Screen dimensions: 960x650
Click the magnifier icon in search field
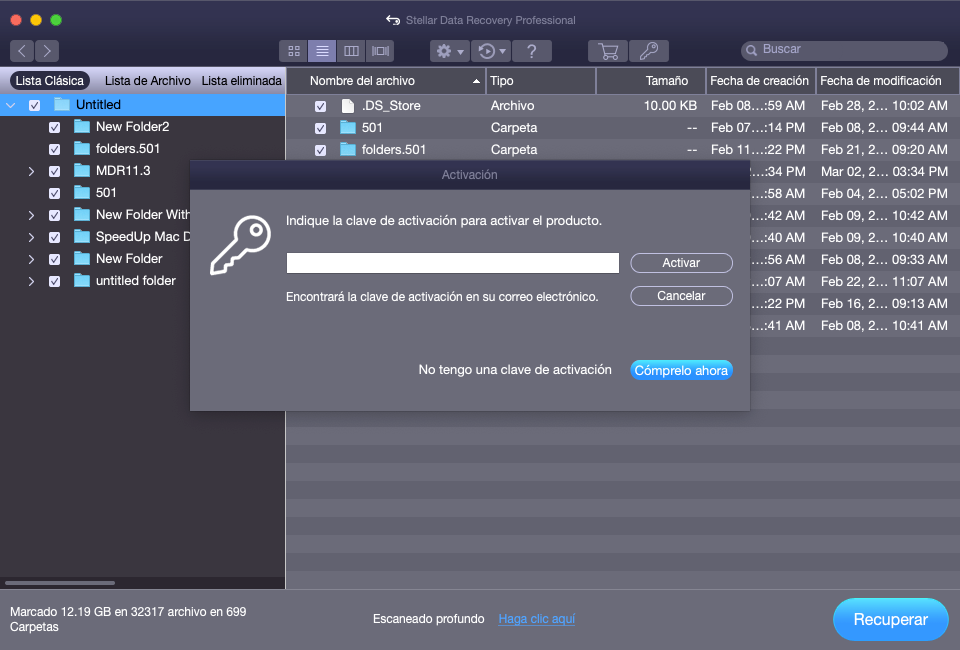coord(751,50)
